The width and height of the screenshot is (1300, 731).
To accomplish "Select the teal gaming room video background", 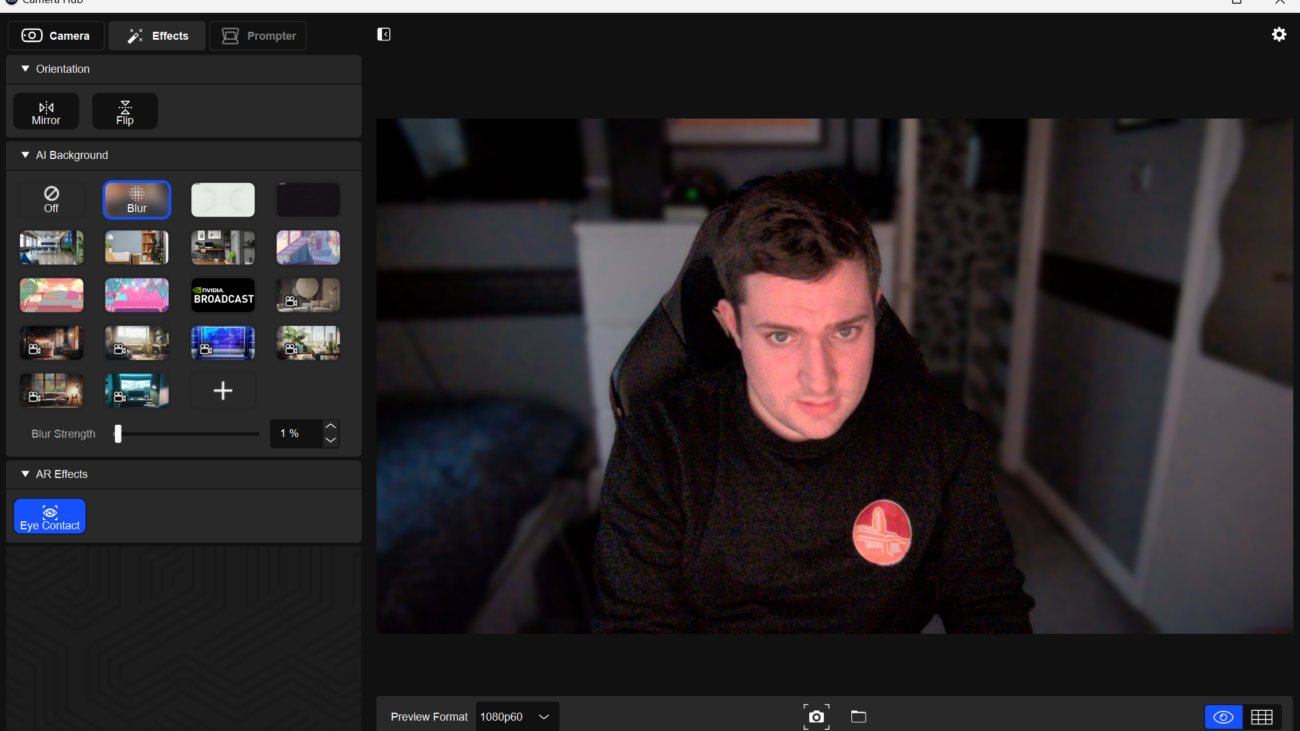I will (x=137, y=391).
